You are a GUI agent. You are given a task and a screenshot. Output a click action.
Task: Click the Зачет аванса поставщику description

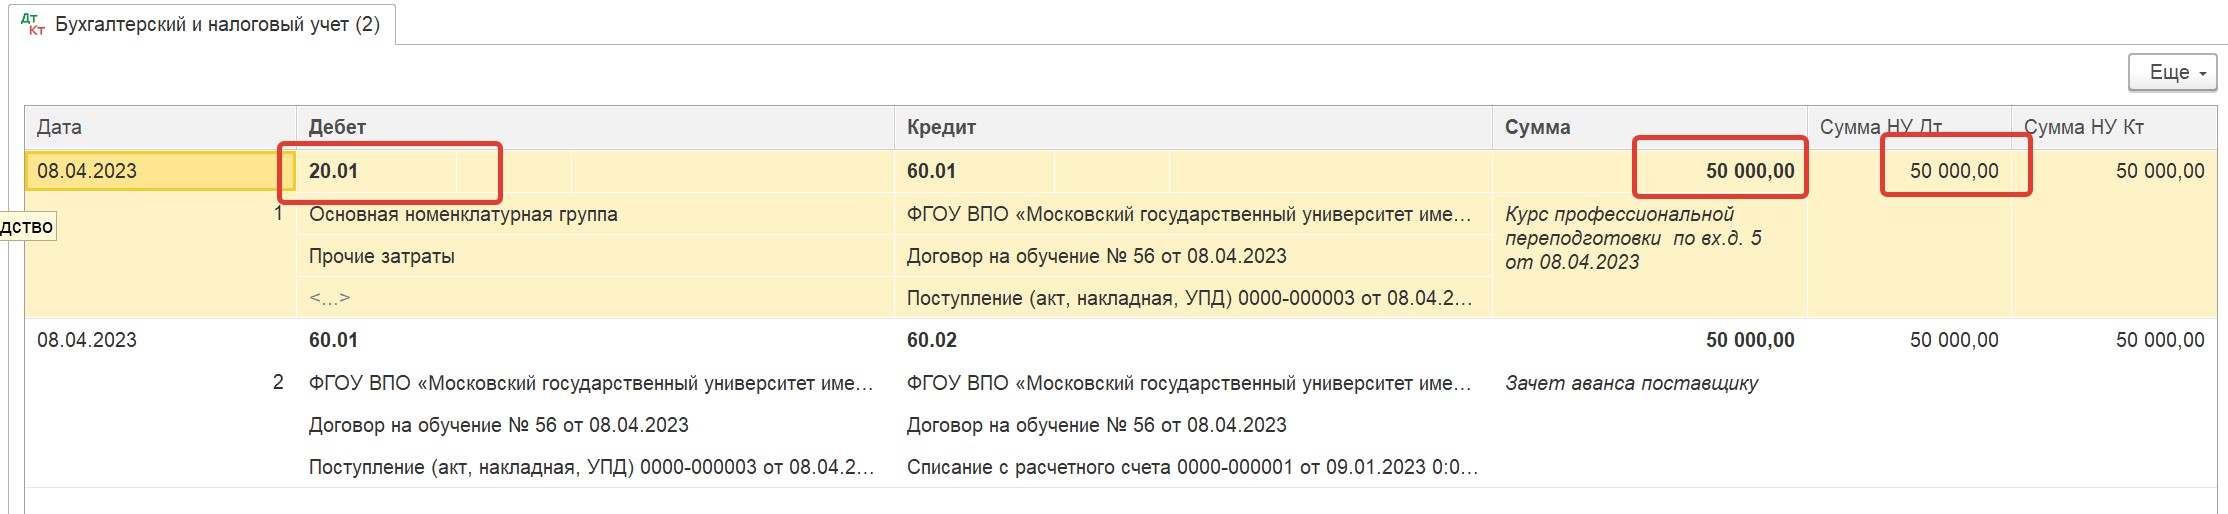click(x=1631, y=383)
